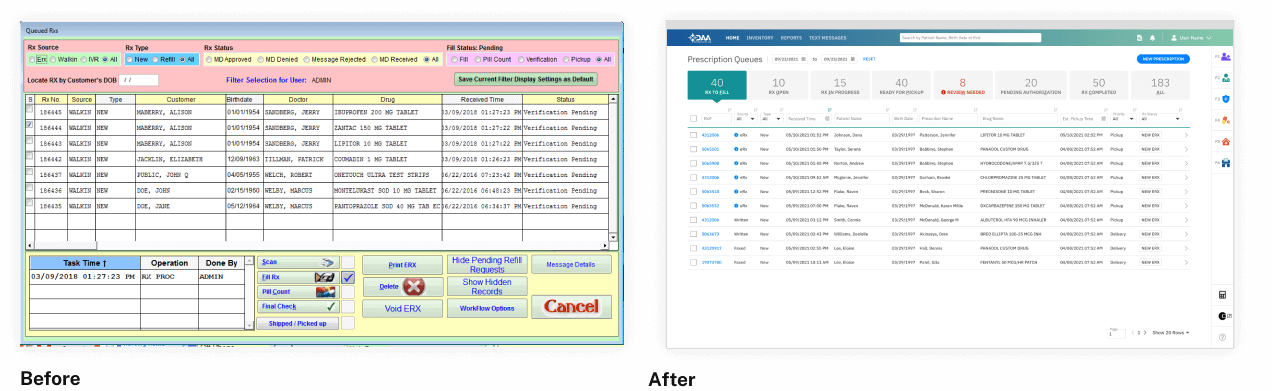Open the notifications bell icon
The width and height of the screenshot is (1272, 391).
coord(1152,37)
